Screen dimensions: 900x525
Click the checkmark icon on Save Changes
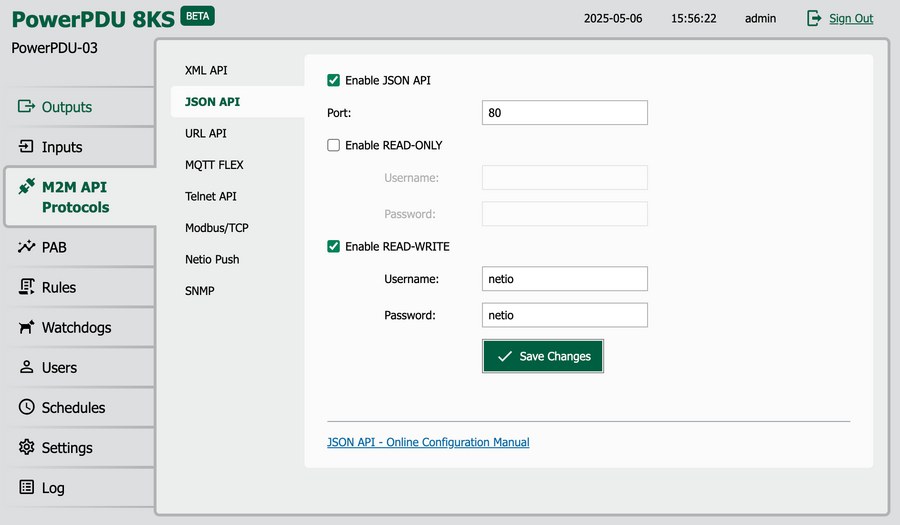(505, 356)
